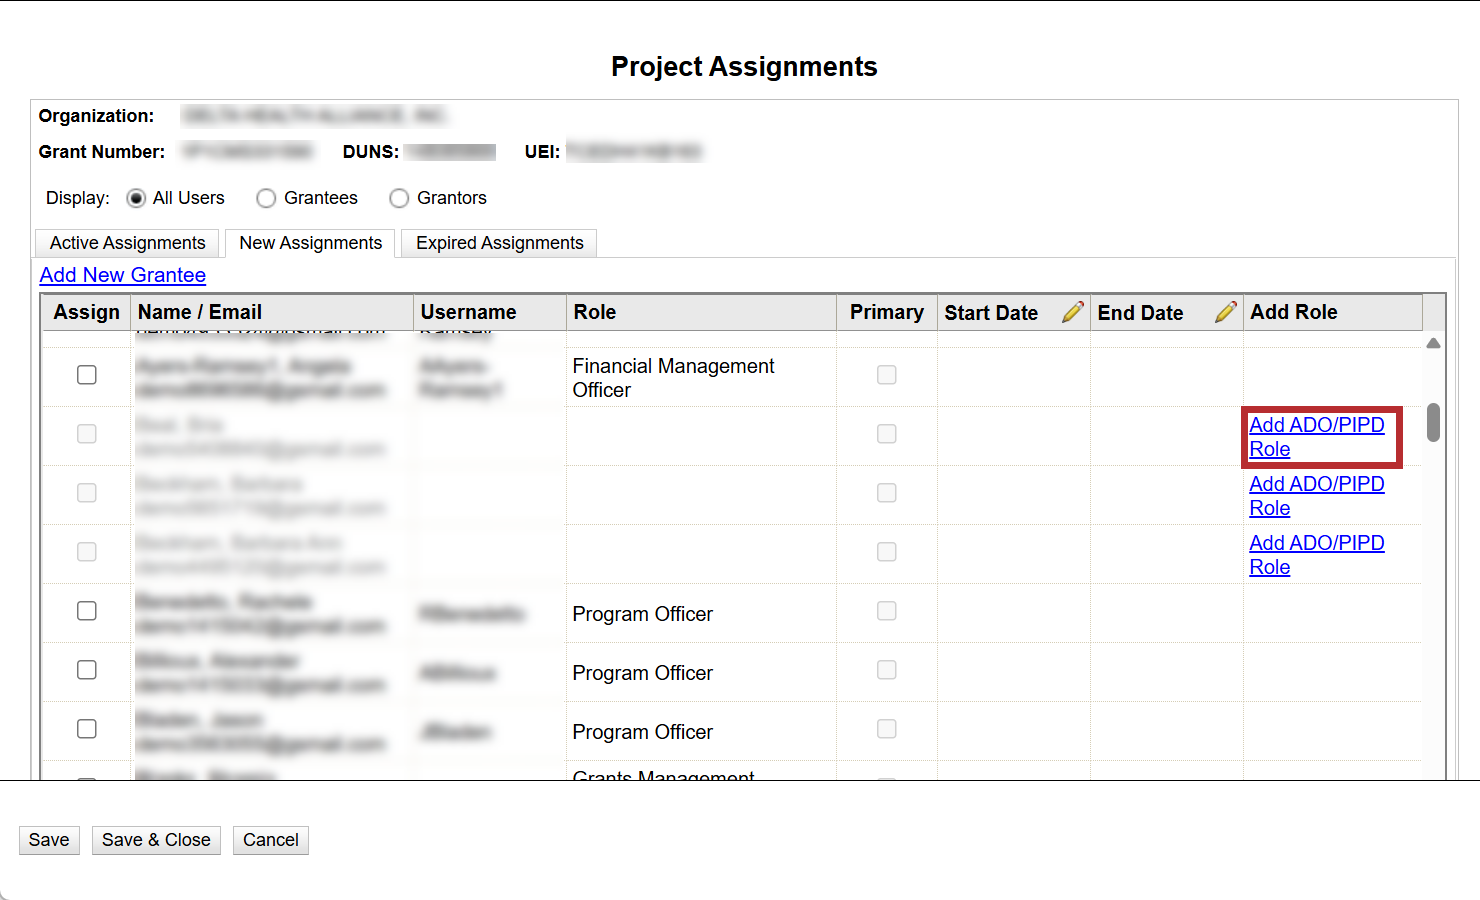Click the End Date edit pencil icon
Image resolution: width=1480 pixels, height=900 pixels.
coord(1225,312)
